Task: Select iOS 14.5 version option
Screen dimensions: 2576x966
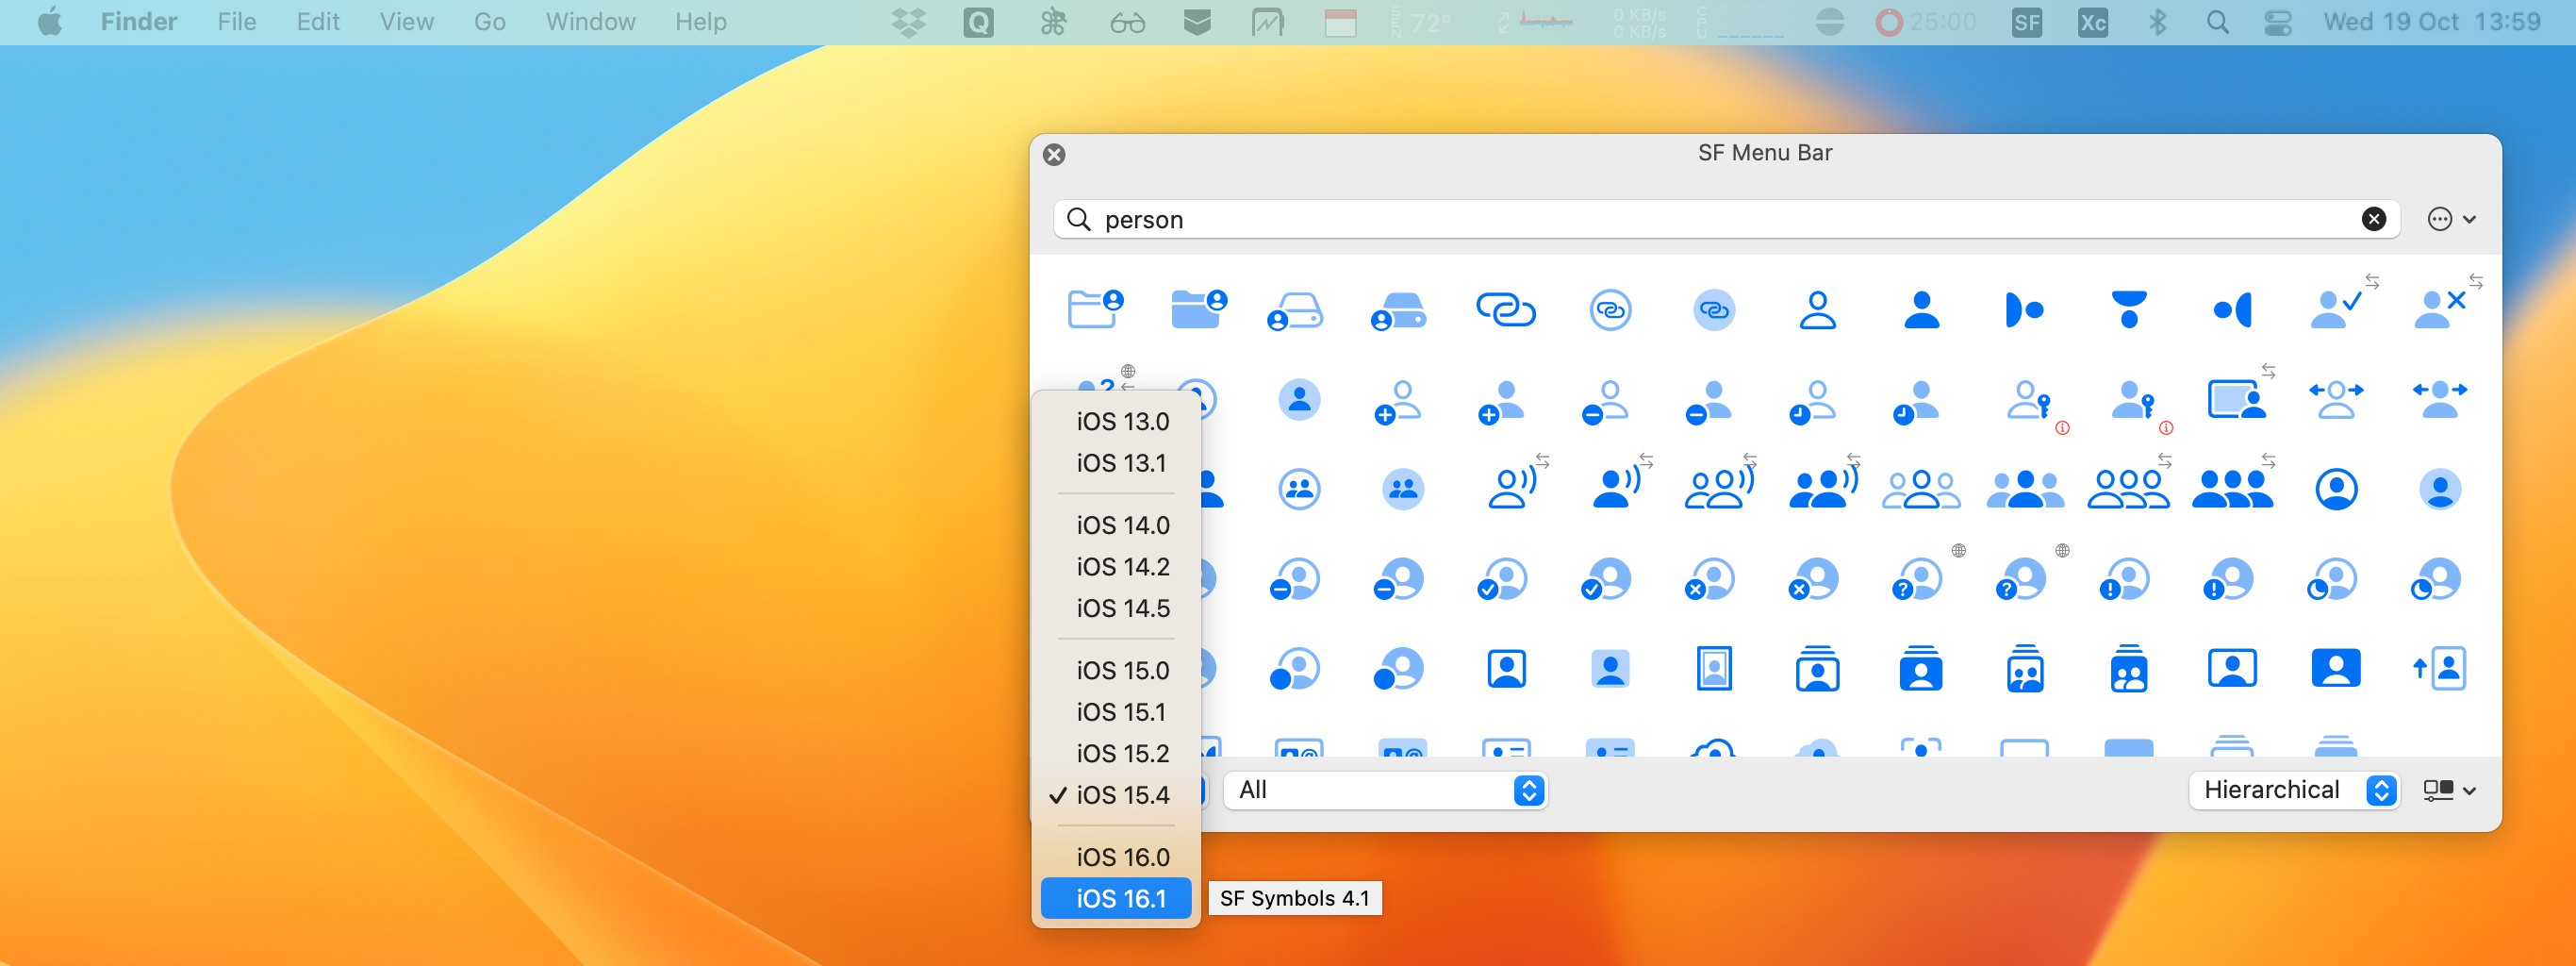Action: (x=1121, y=608)
